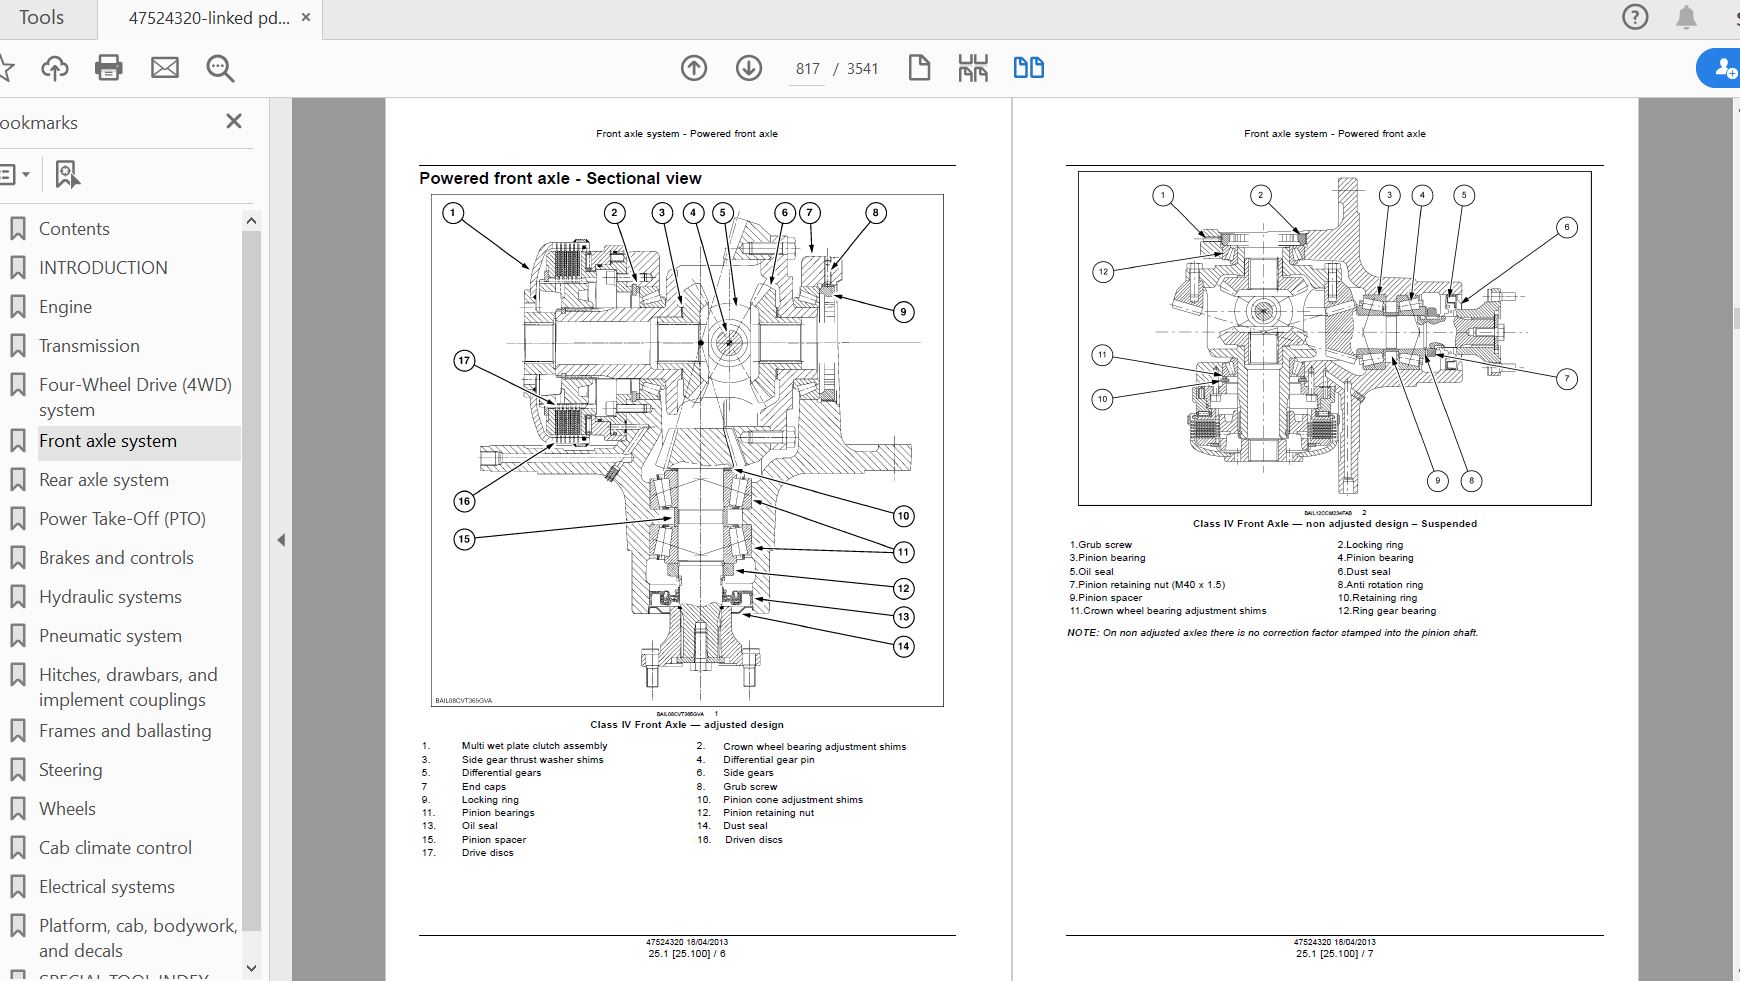
Task: Click the bookmark icon beside Transmission
Action: coord(17,346)
